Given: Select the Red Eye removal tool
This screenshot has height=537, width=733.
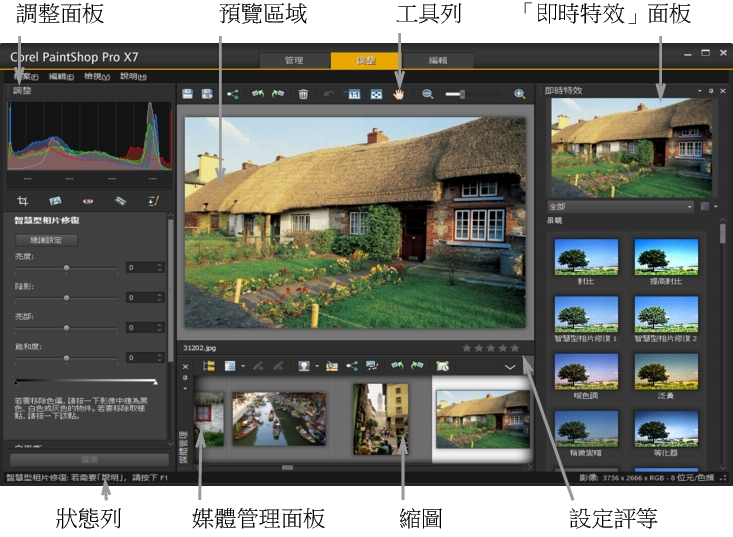Looking at the screenshot, I should coord(87,200).
